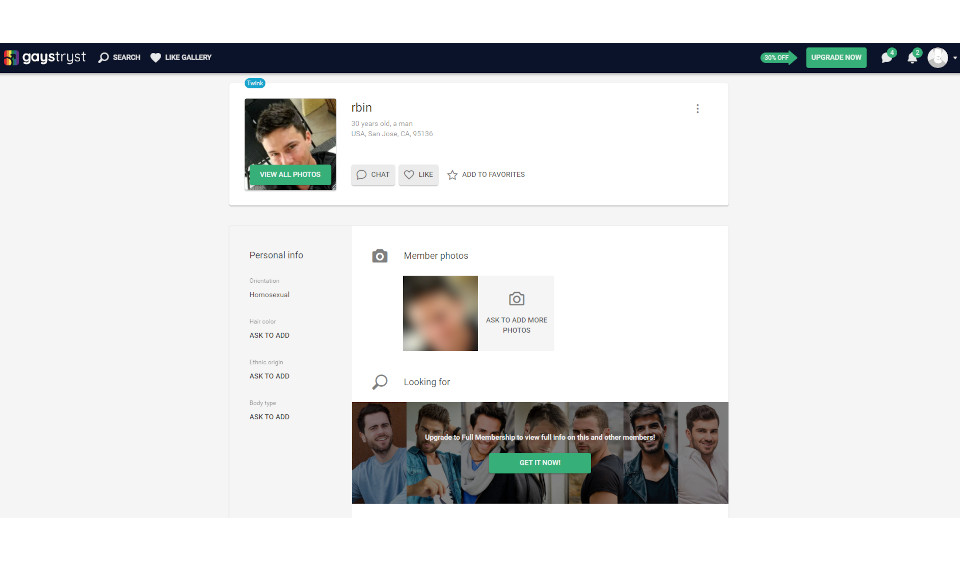The height and width of the screenshot is (561, 960).
Task: Open the three-dot profile options menu
Action: pyautogui.click(x=697, y=109)
